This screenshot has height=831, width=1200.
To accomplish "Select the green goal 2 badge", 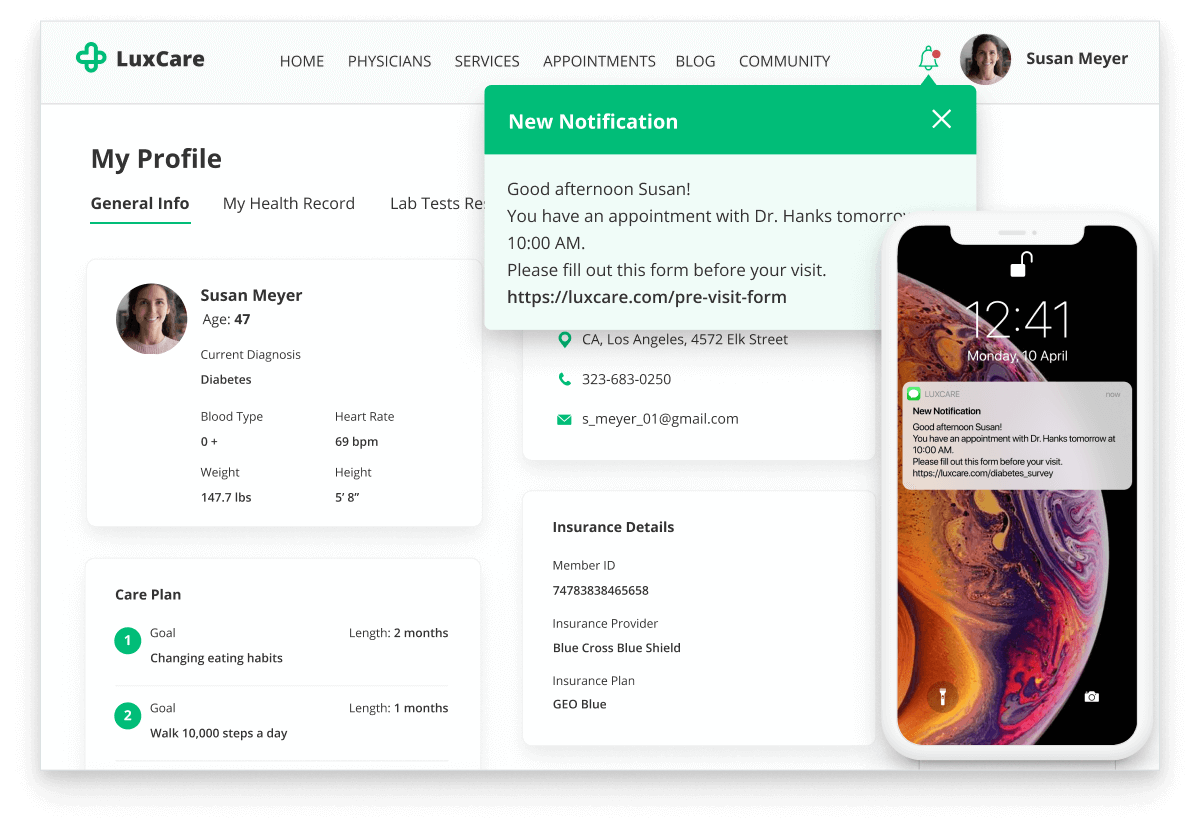I will 128,716.
